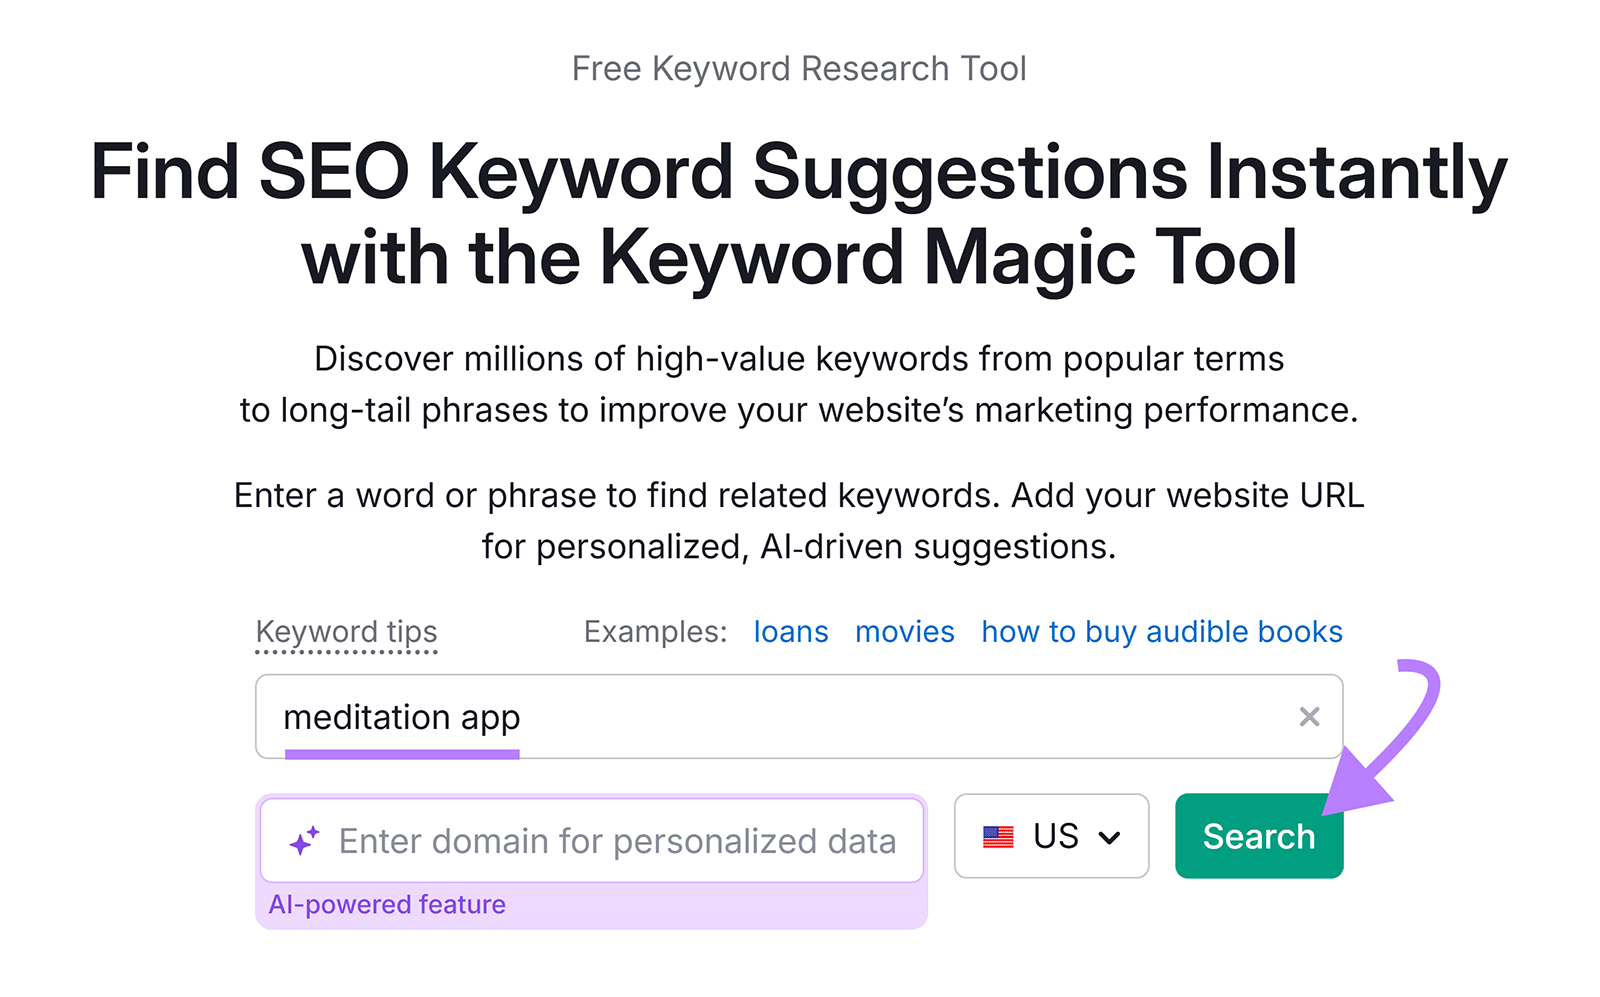This screenshot has height=997, width=1600.
Task: Click the purple underline bar beneath keyword text
Action: pos(402,752)
